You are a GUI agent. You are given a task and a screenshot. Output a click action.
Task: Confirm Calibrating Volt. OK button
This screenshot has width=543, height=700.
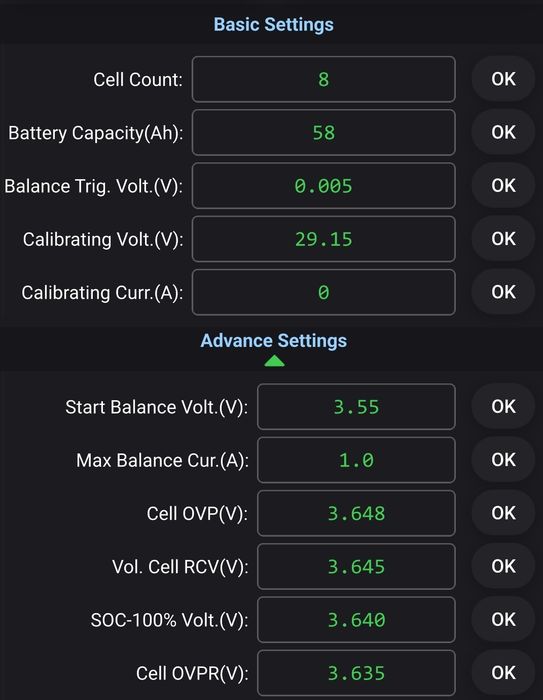[503, 238]
